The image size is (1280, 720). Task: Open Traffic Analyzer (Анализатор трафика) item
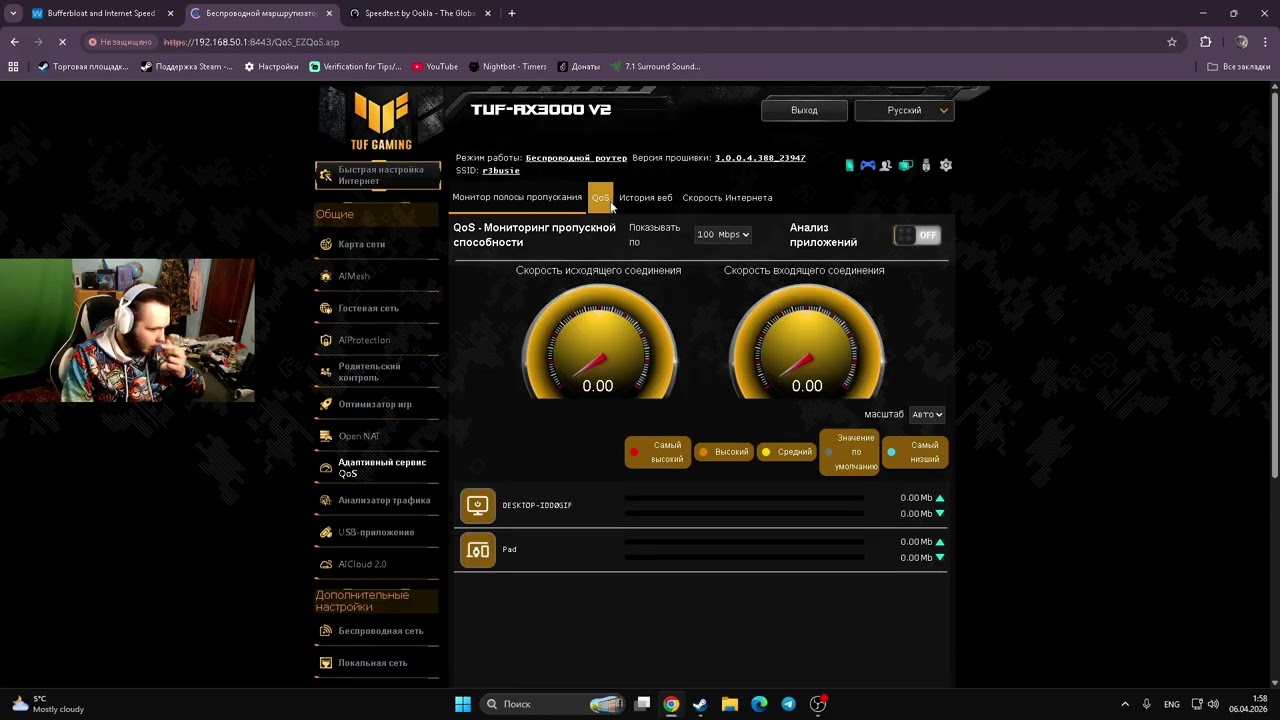click(x=377, y=500)
